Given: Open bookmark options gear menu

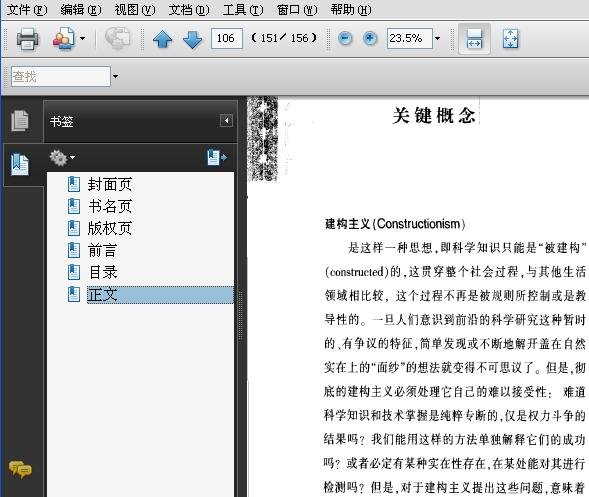Looking at the screenshot, I should [62, 157].
